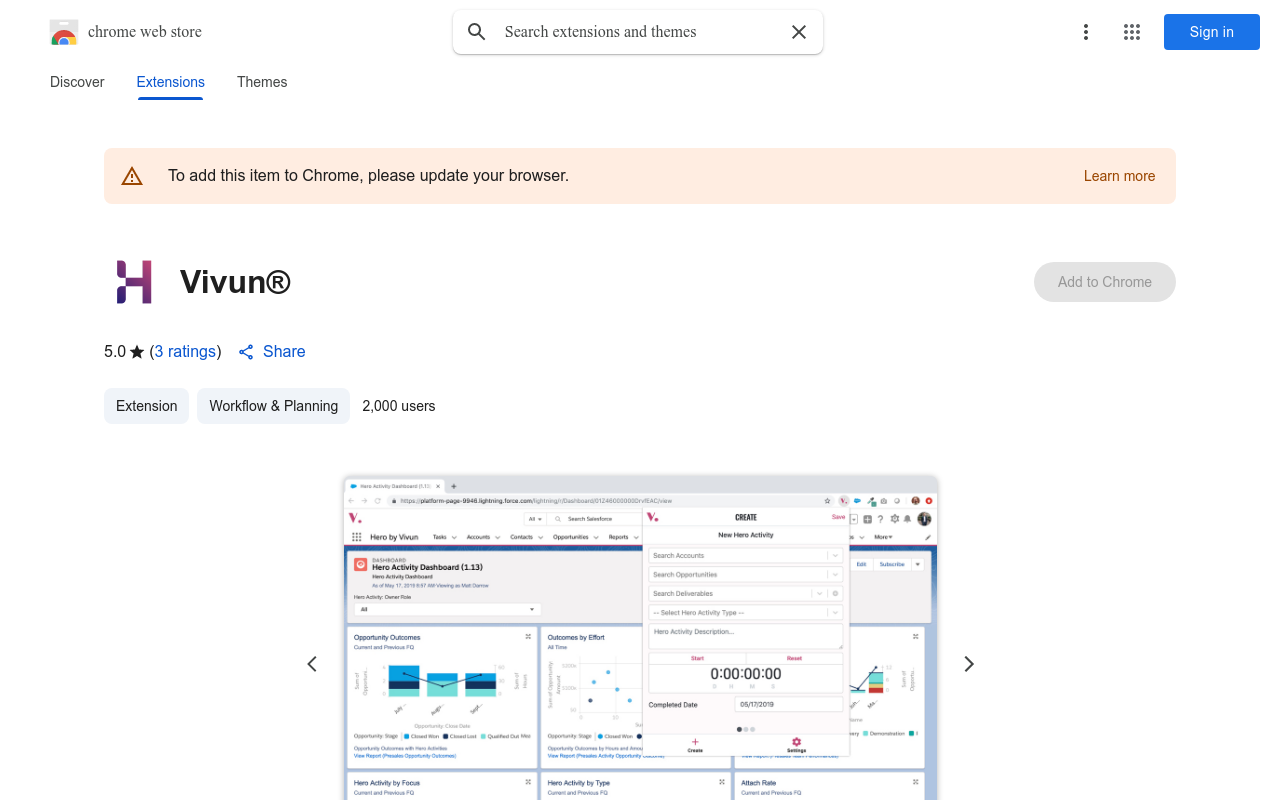Open the 3 ratings link

pos(186,352)
